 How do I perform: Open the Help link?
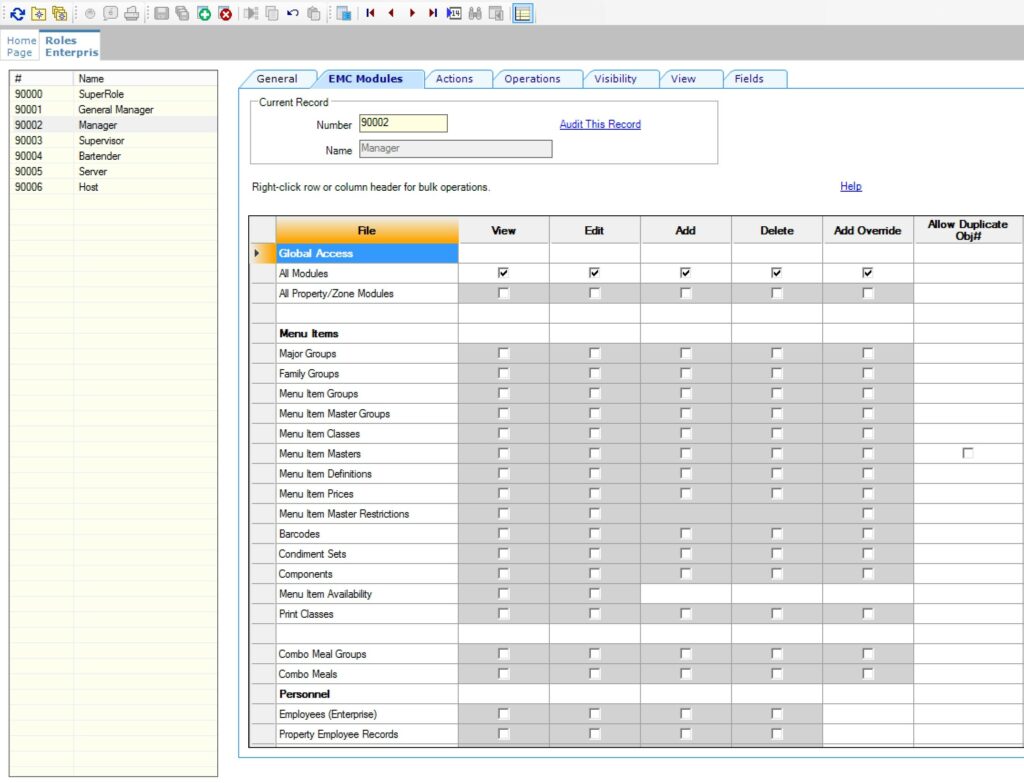[850, 186]
